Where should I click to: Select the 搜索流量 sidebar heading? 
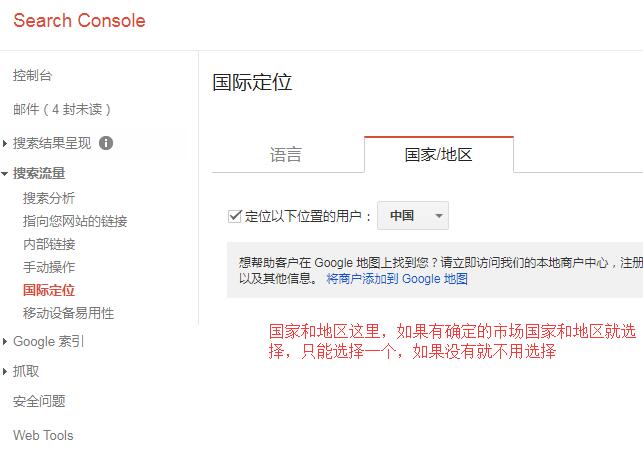[39, 173]
